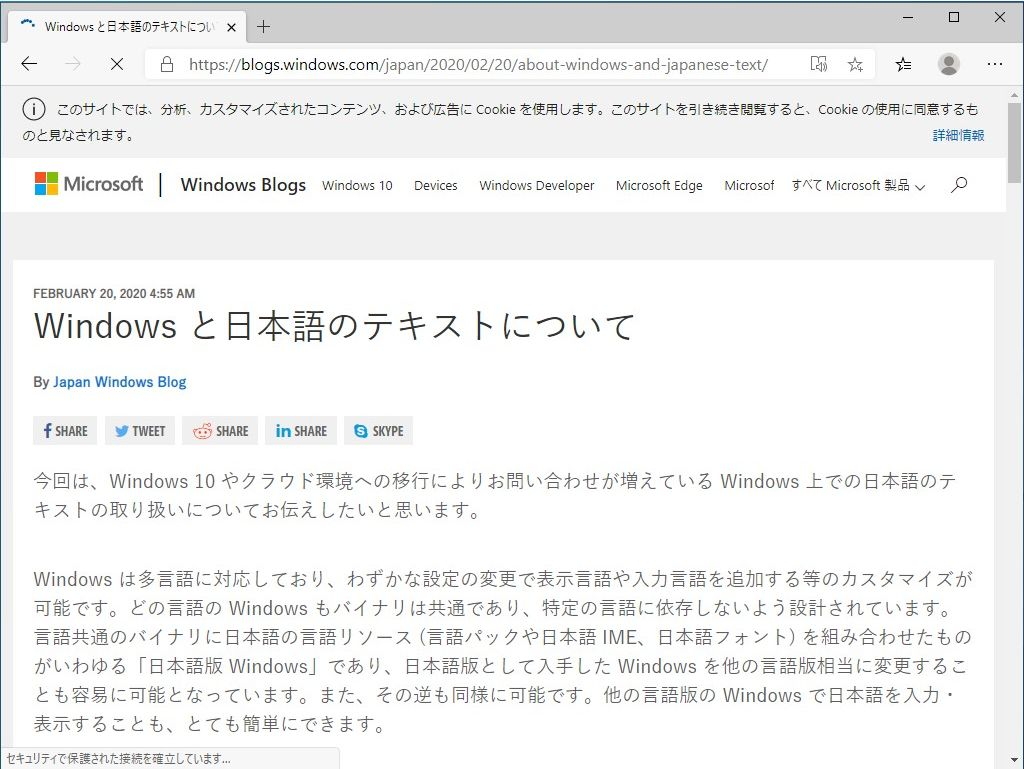Click the article title Windows と日本語のテキストについて
The image size is (1024, 769).
coord(334,326)
